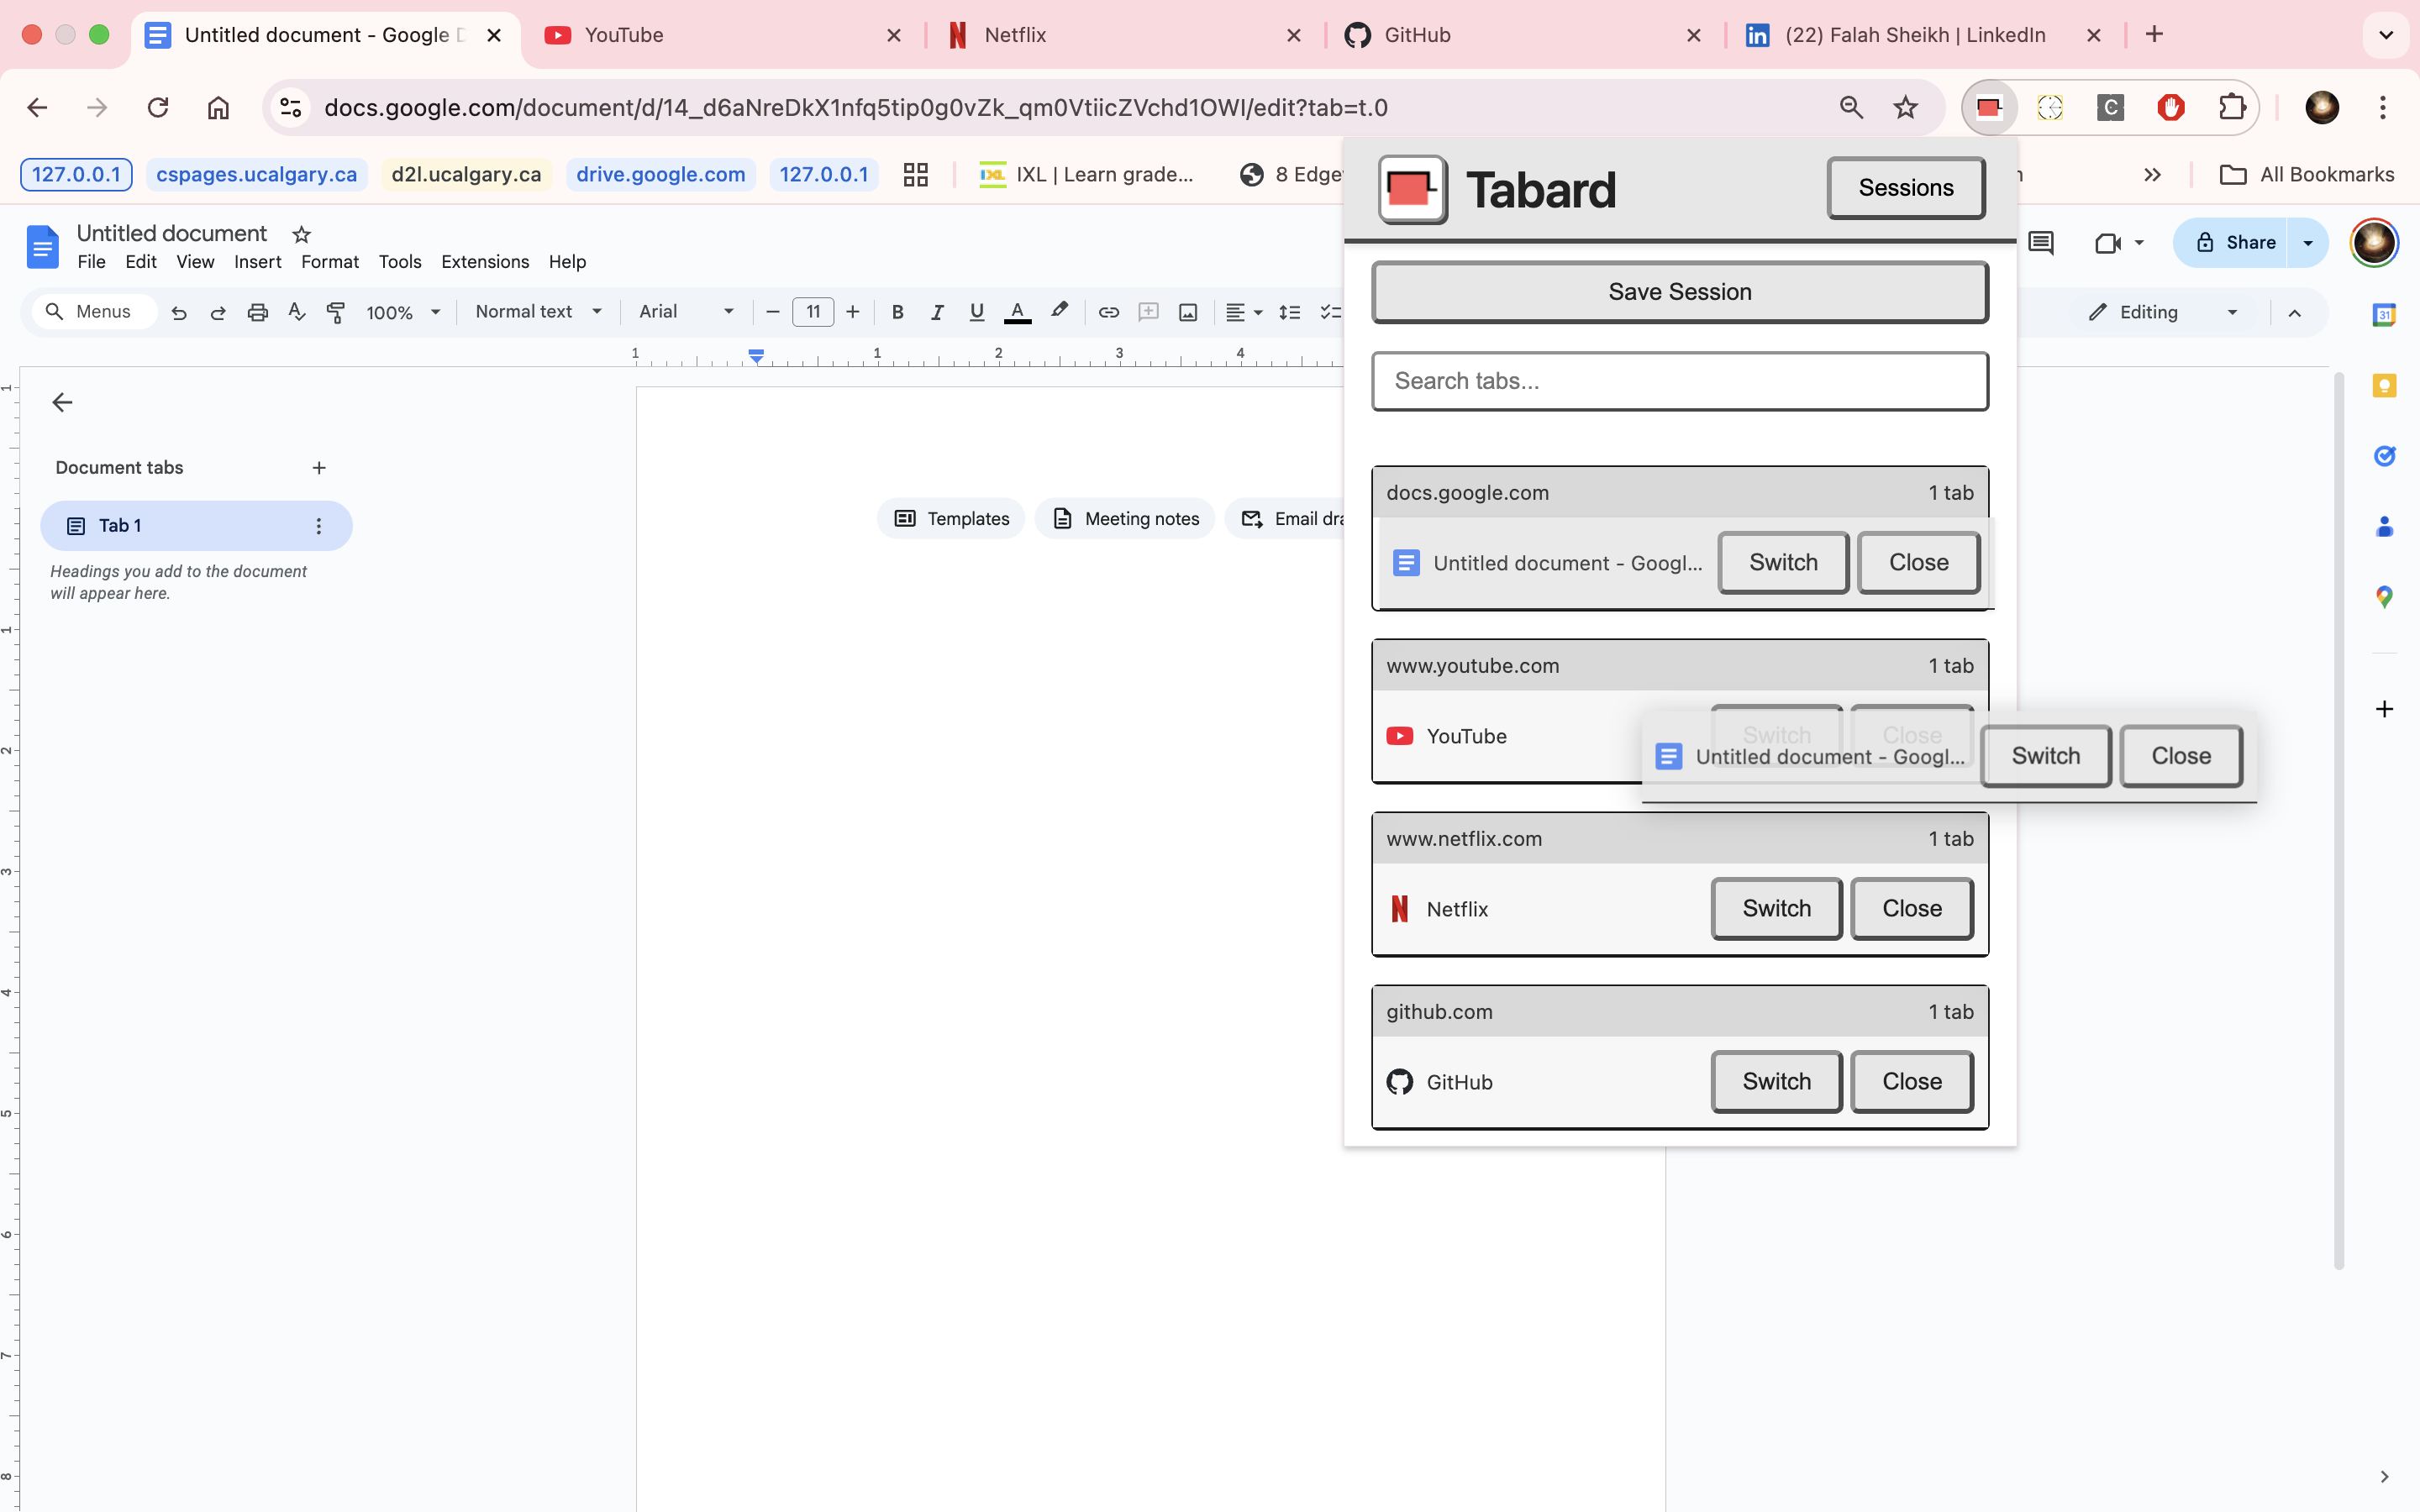Toggle Underline formatting
Viewport: 2420px width, 1512px height.
[x=976, y=312]
